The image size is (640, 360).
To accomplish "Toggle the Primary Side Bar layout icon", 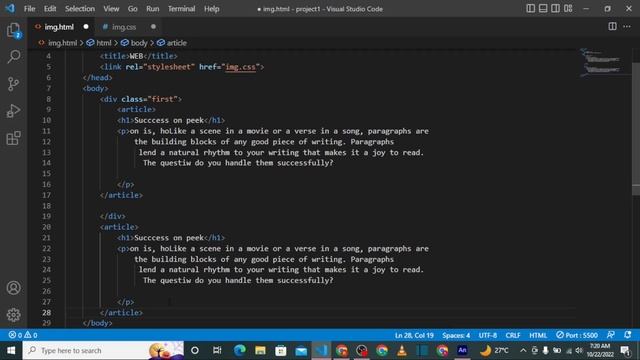I will coord(530,9).
